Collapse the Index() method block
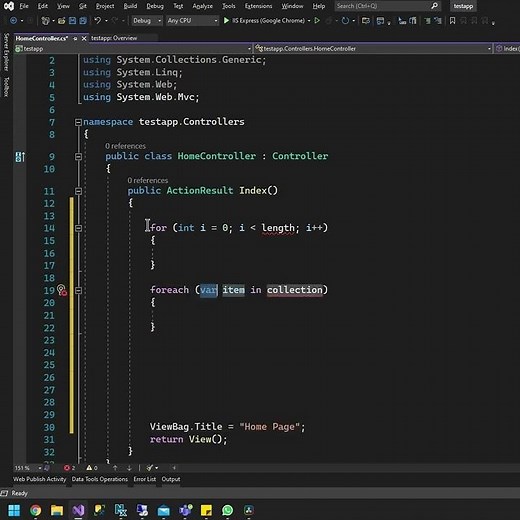Image resolution: width=520 pixels, height=520 pixels. pos(78,191)
